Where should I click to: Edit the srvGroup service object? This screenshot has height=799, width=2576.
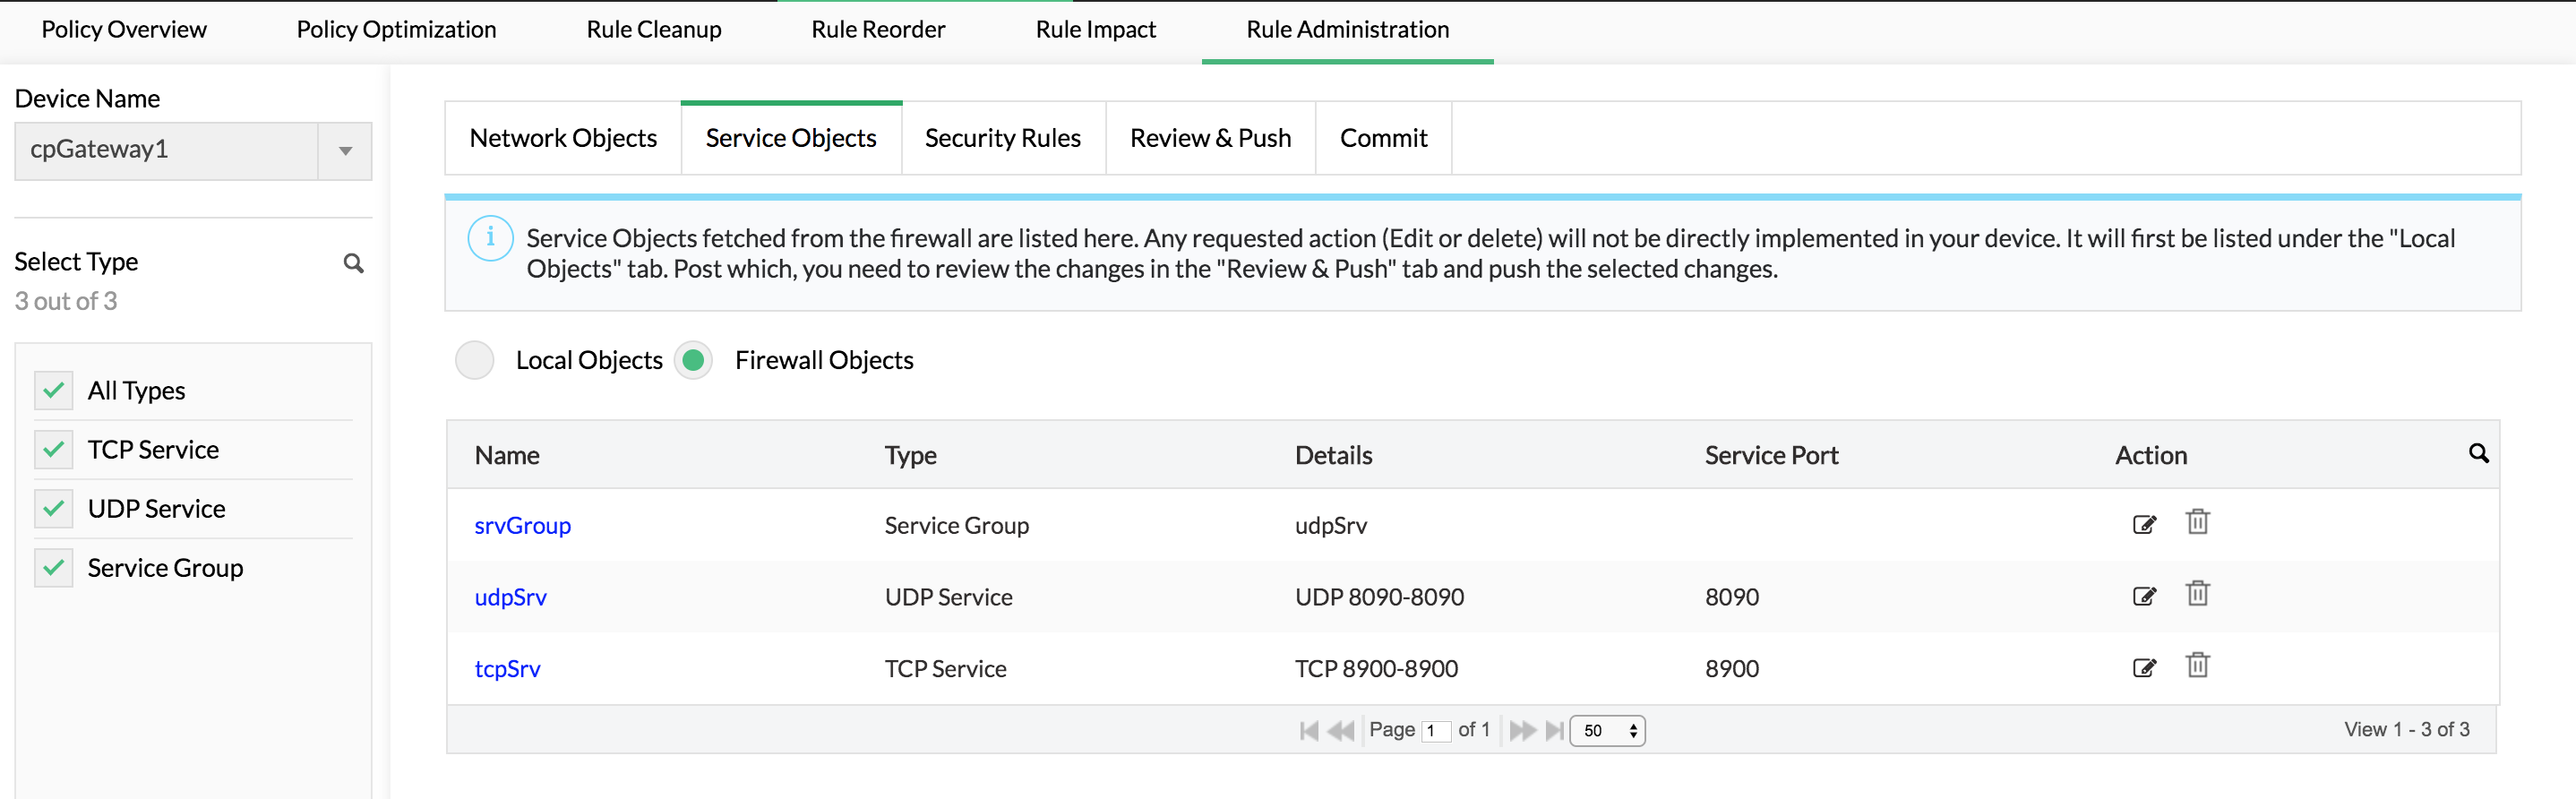(x=2143, y=525)
